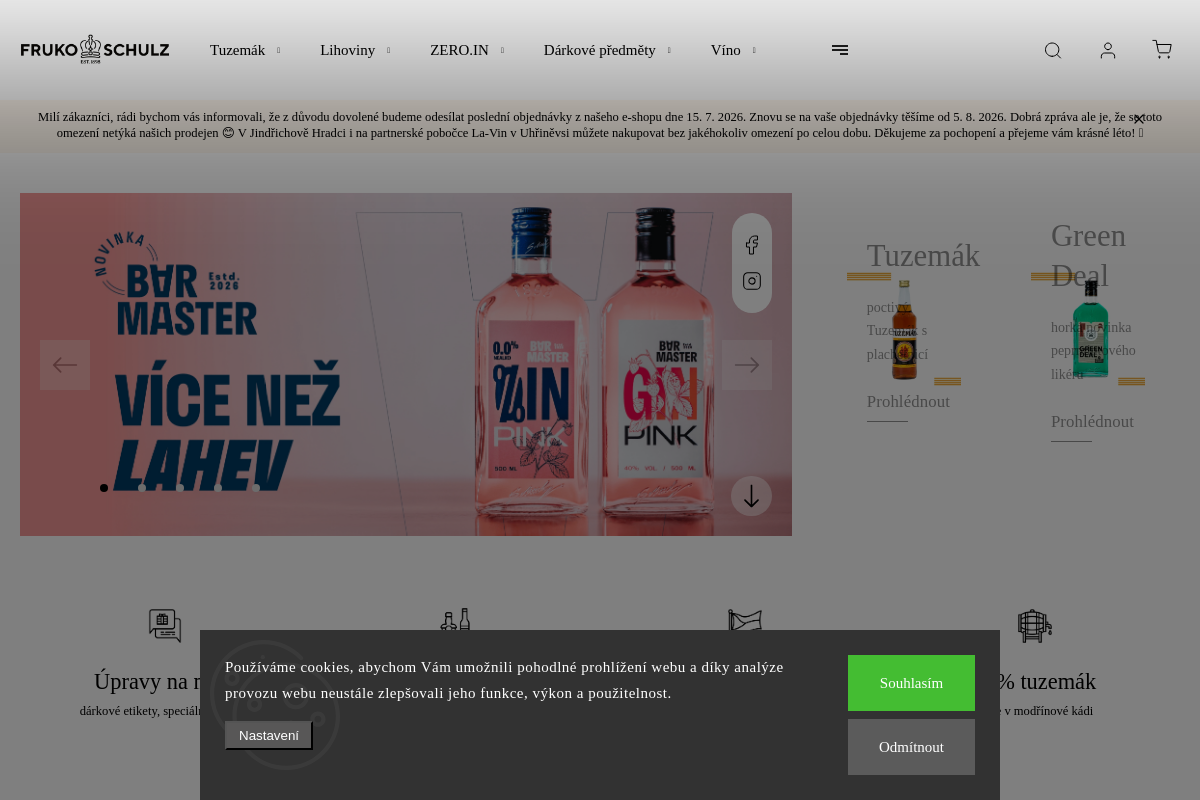Open cookie Nastavení settings
1200x800 pixels.
269,735
